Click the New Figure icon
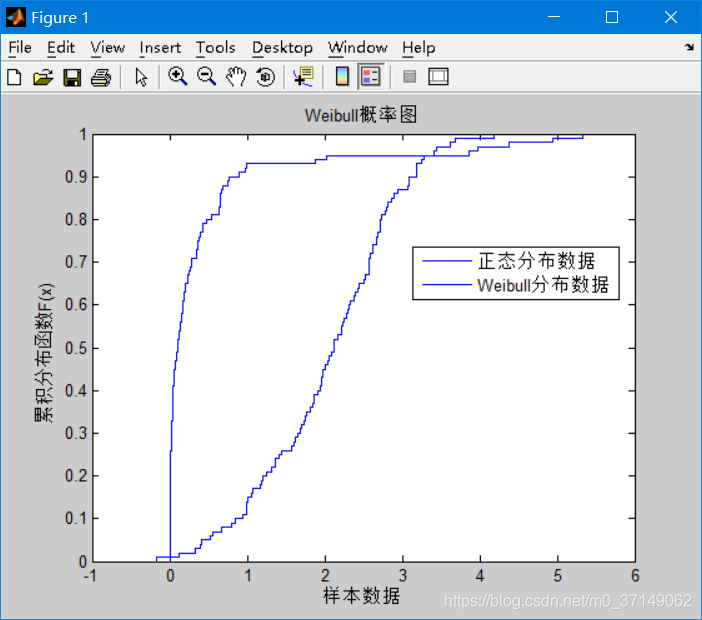Viewport: 702px width, 620px height. point(15,77)
